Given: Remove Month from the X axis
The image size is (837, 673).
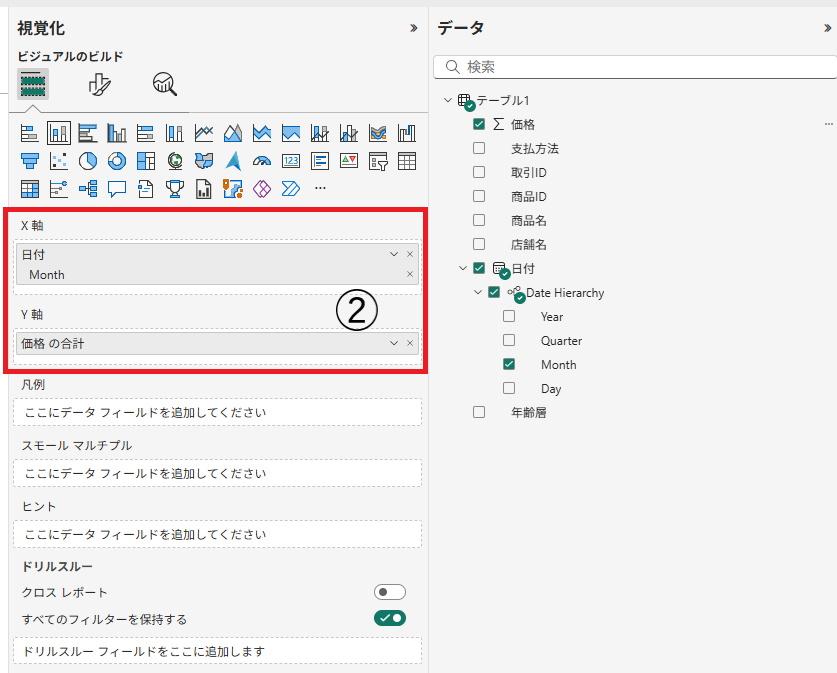Looking at the screenshot, I should pos(409,274).
